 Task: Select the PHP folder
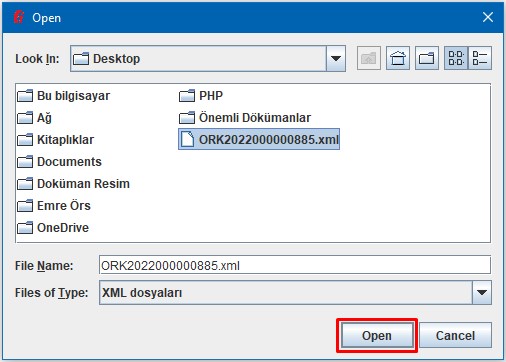point(201,96)
